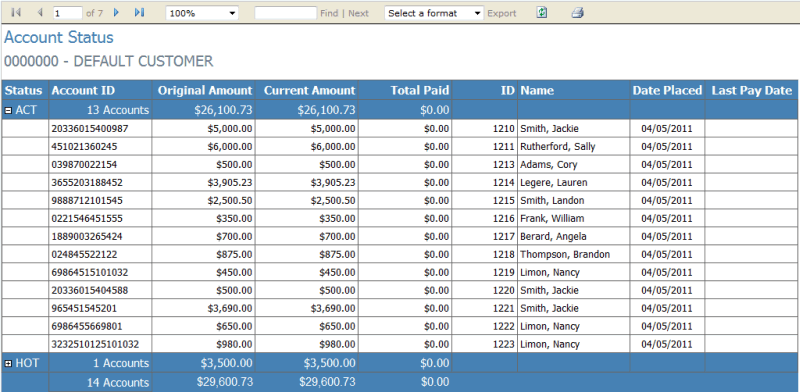Screen dimensions: 800x392
Task: Click the Date Placed column header
Action: click(x=667, y=90)
